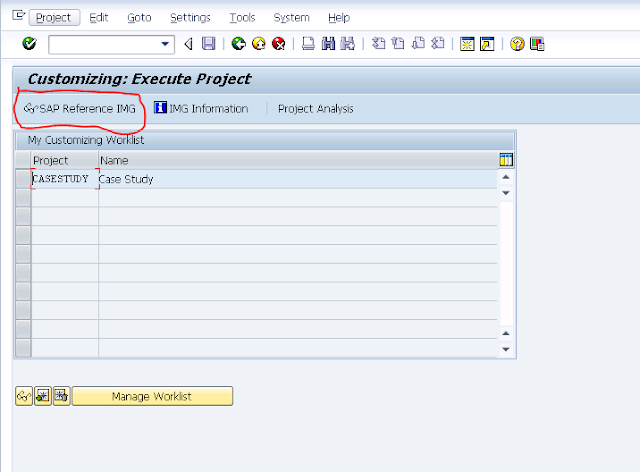Viewport: 640px width, 472px height.
Task: Click scrollbar down arrow below CASESTUDY row
Action: pyautogui.click(x=506, y=193)
